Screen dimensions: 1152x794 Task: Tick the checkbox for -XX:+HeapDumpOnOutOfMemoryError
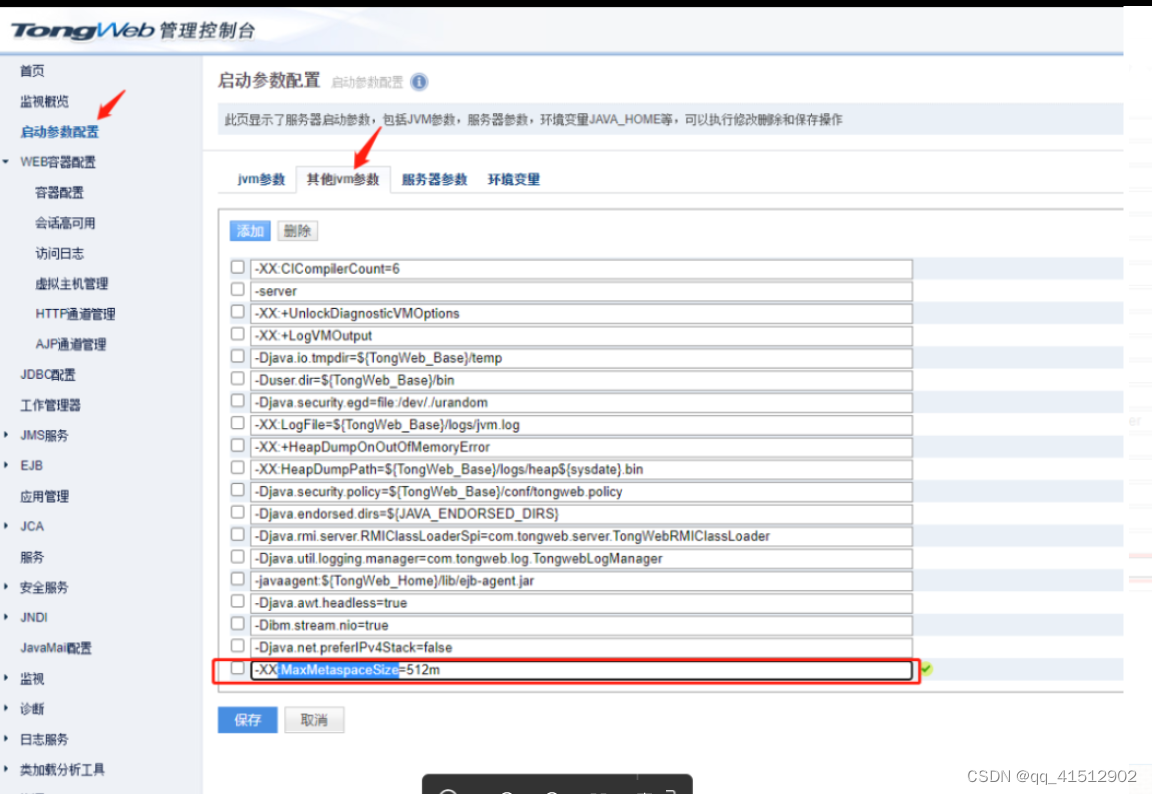tap(237, 445)
